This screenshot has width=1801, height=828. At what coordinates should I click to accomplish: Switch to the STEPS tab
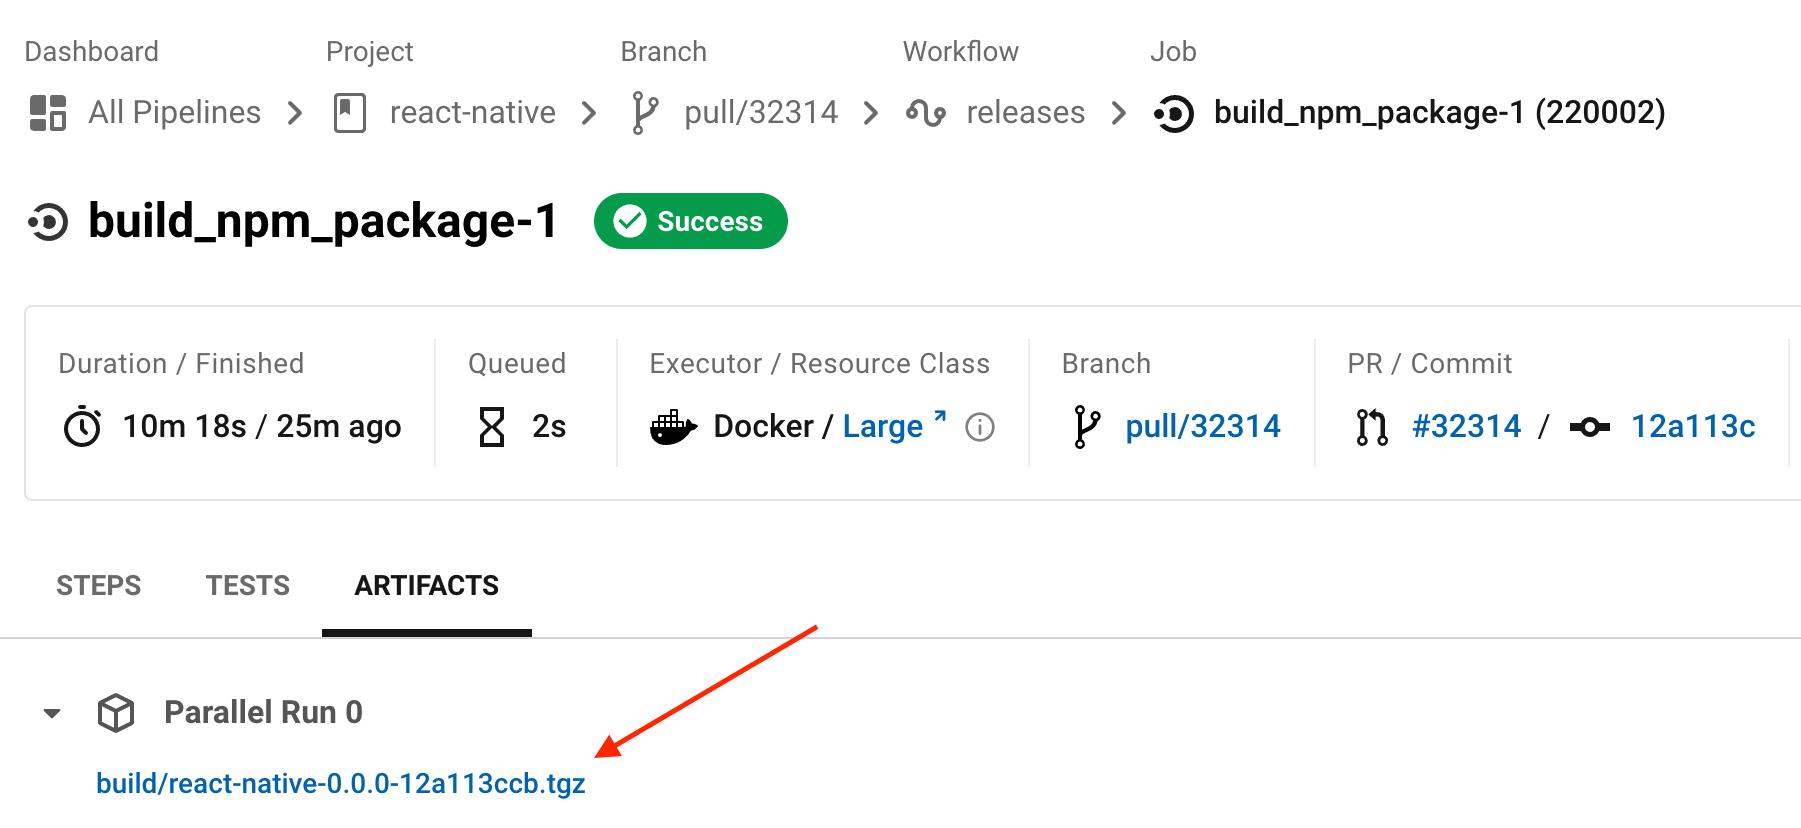click(98, 586)
